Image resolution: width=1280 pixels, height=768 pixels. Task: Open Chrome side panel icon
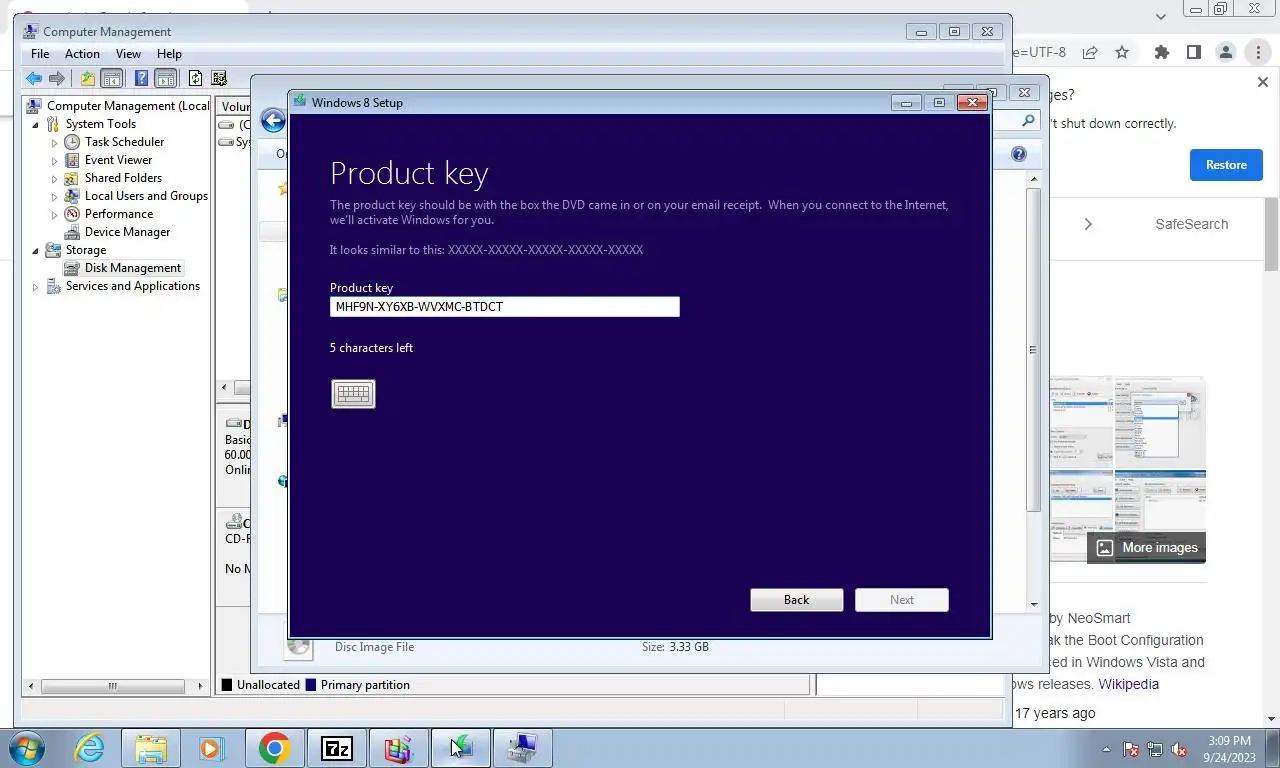click(1193, 52)
